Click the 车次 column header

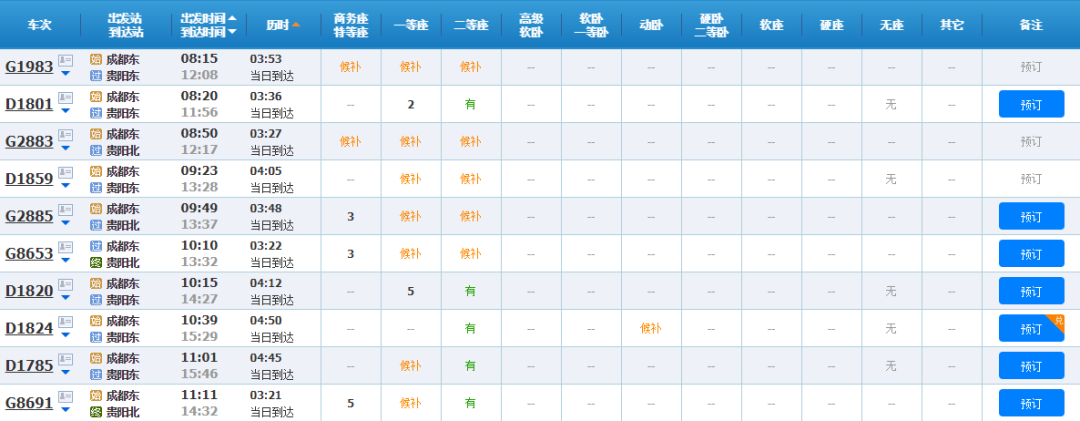(x=39, y=25)
